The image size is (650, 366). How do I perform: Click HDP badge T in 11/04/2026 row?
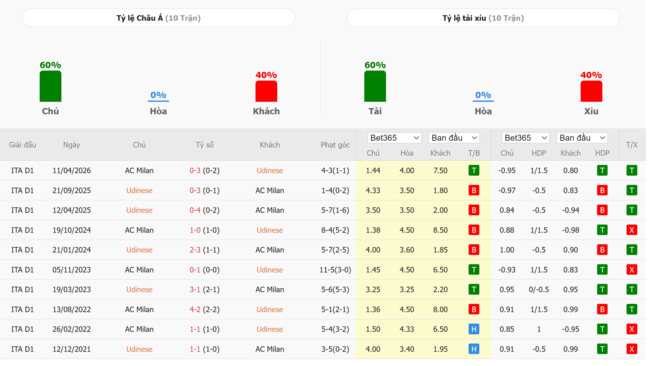coord(602,170)
